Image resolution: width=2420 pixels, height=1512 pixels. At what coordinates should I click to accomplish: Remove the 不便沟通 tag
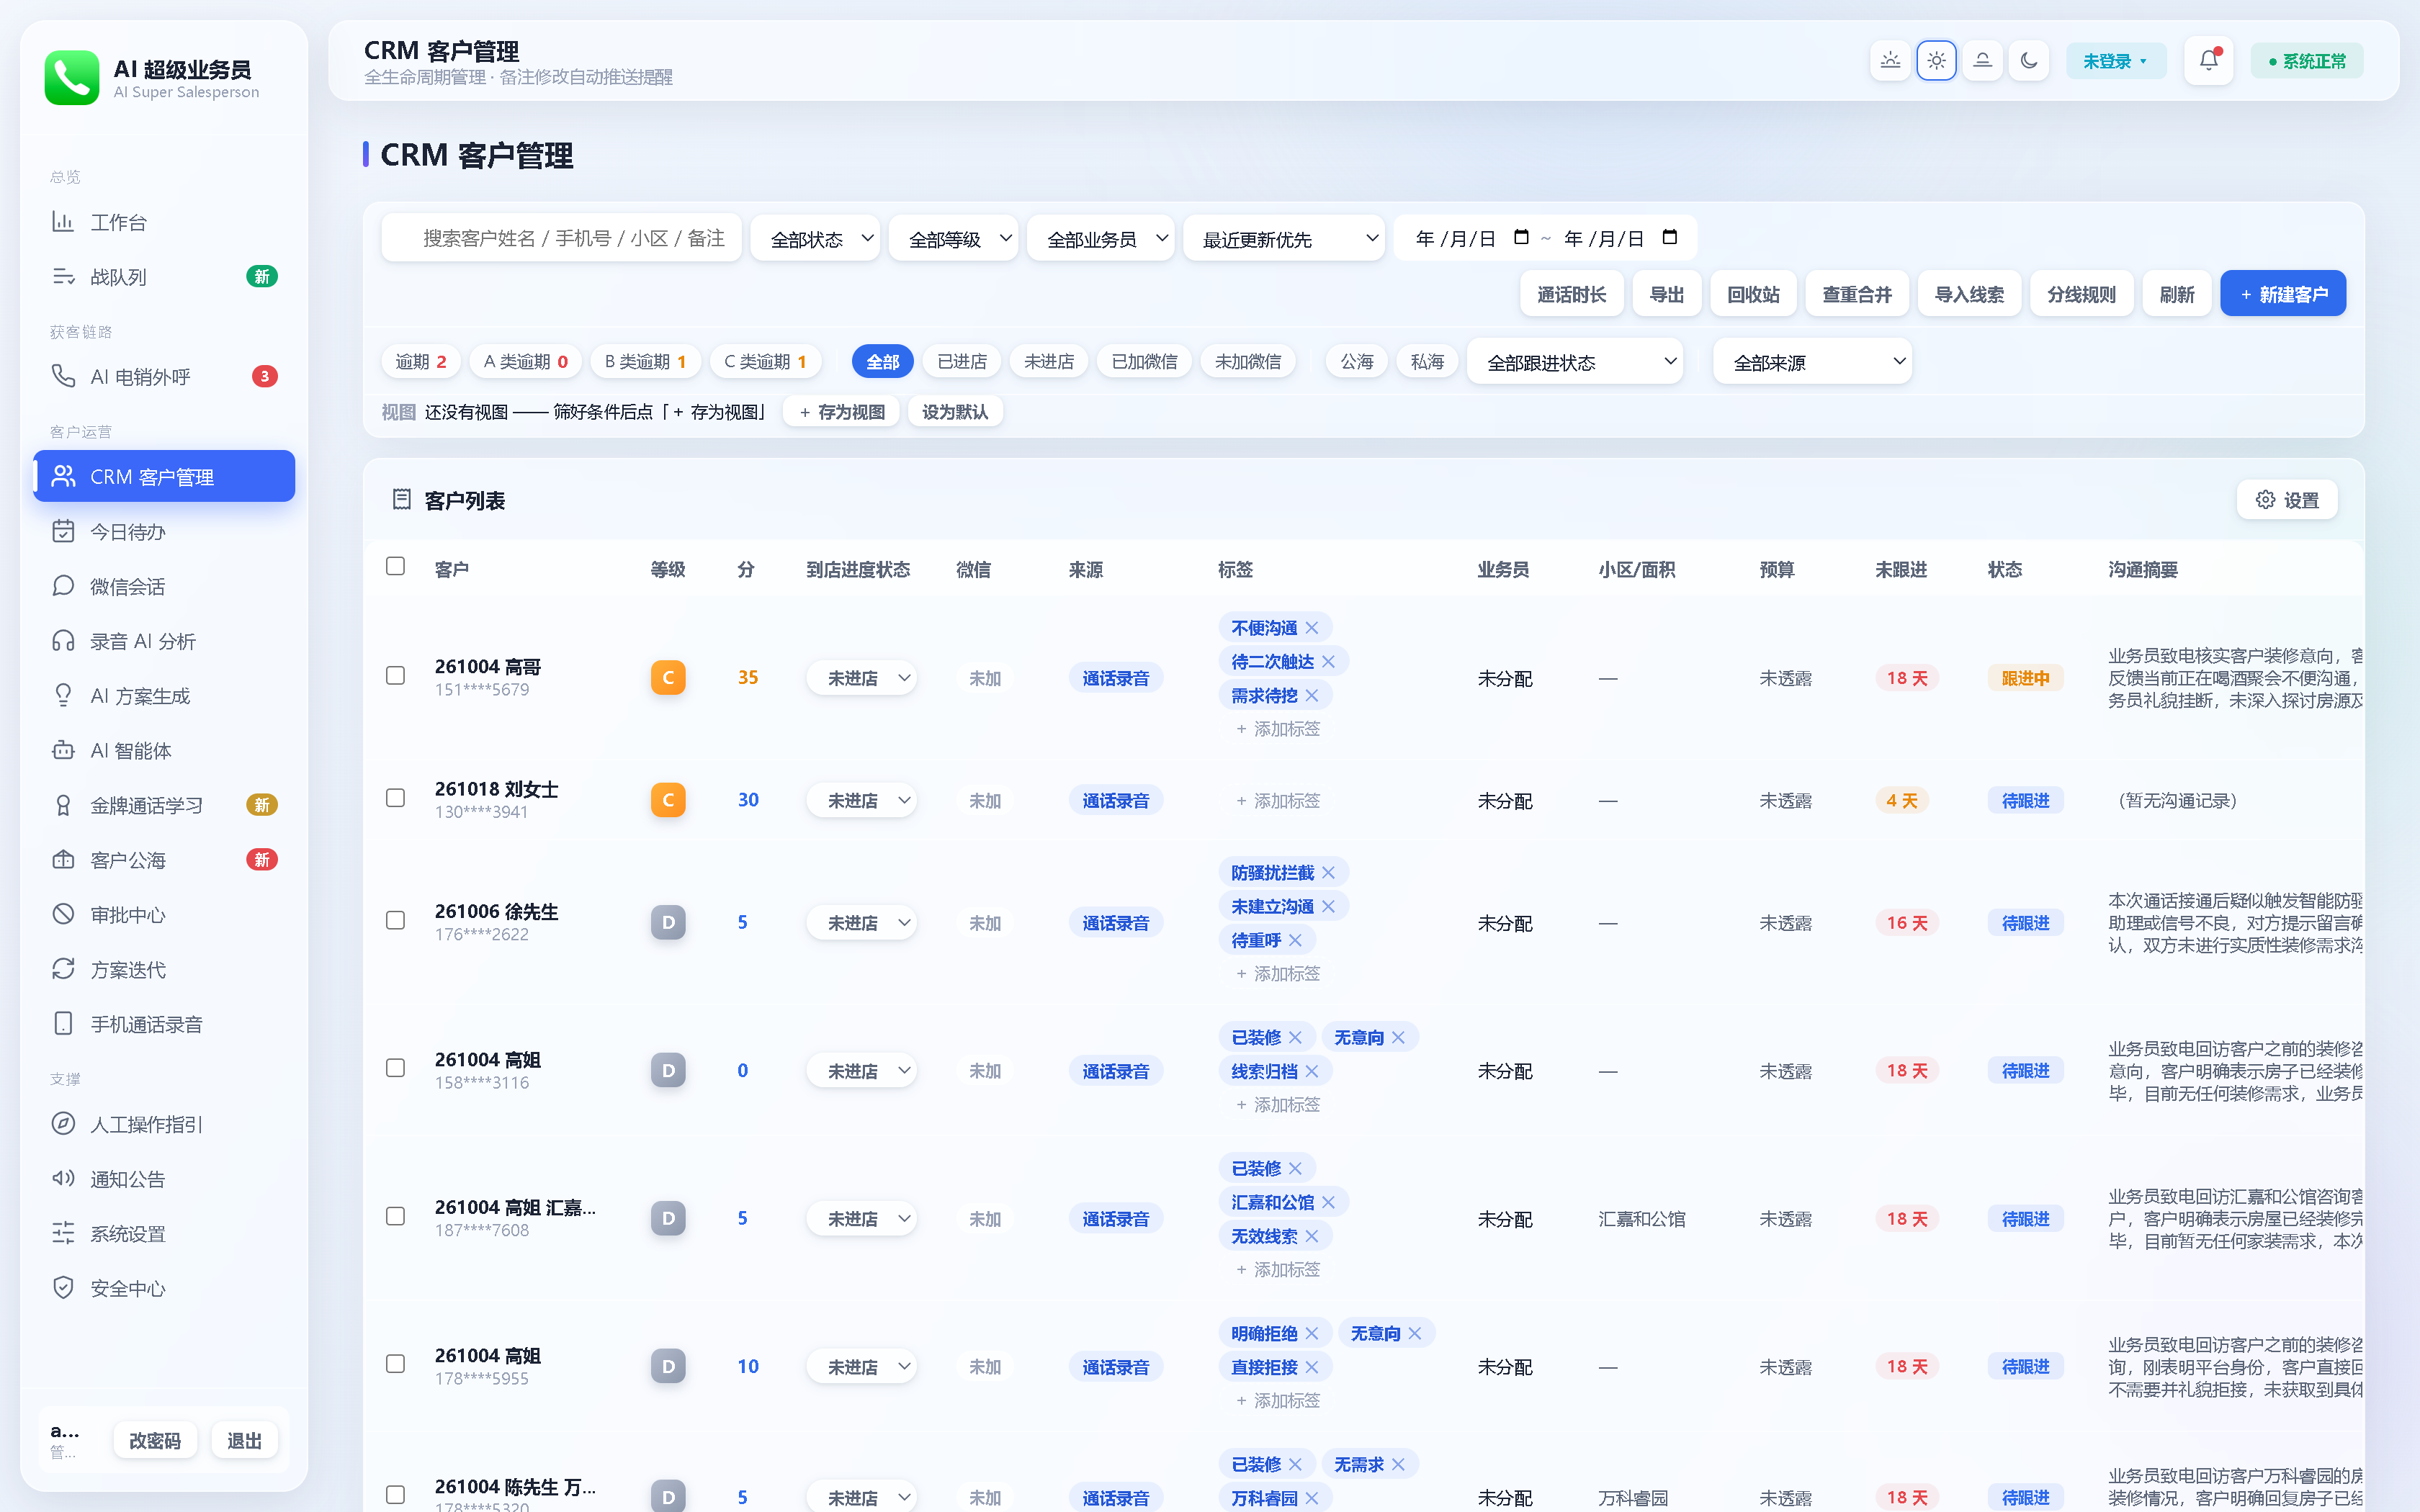click(x=1312, y=628)
